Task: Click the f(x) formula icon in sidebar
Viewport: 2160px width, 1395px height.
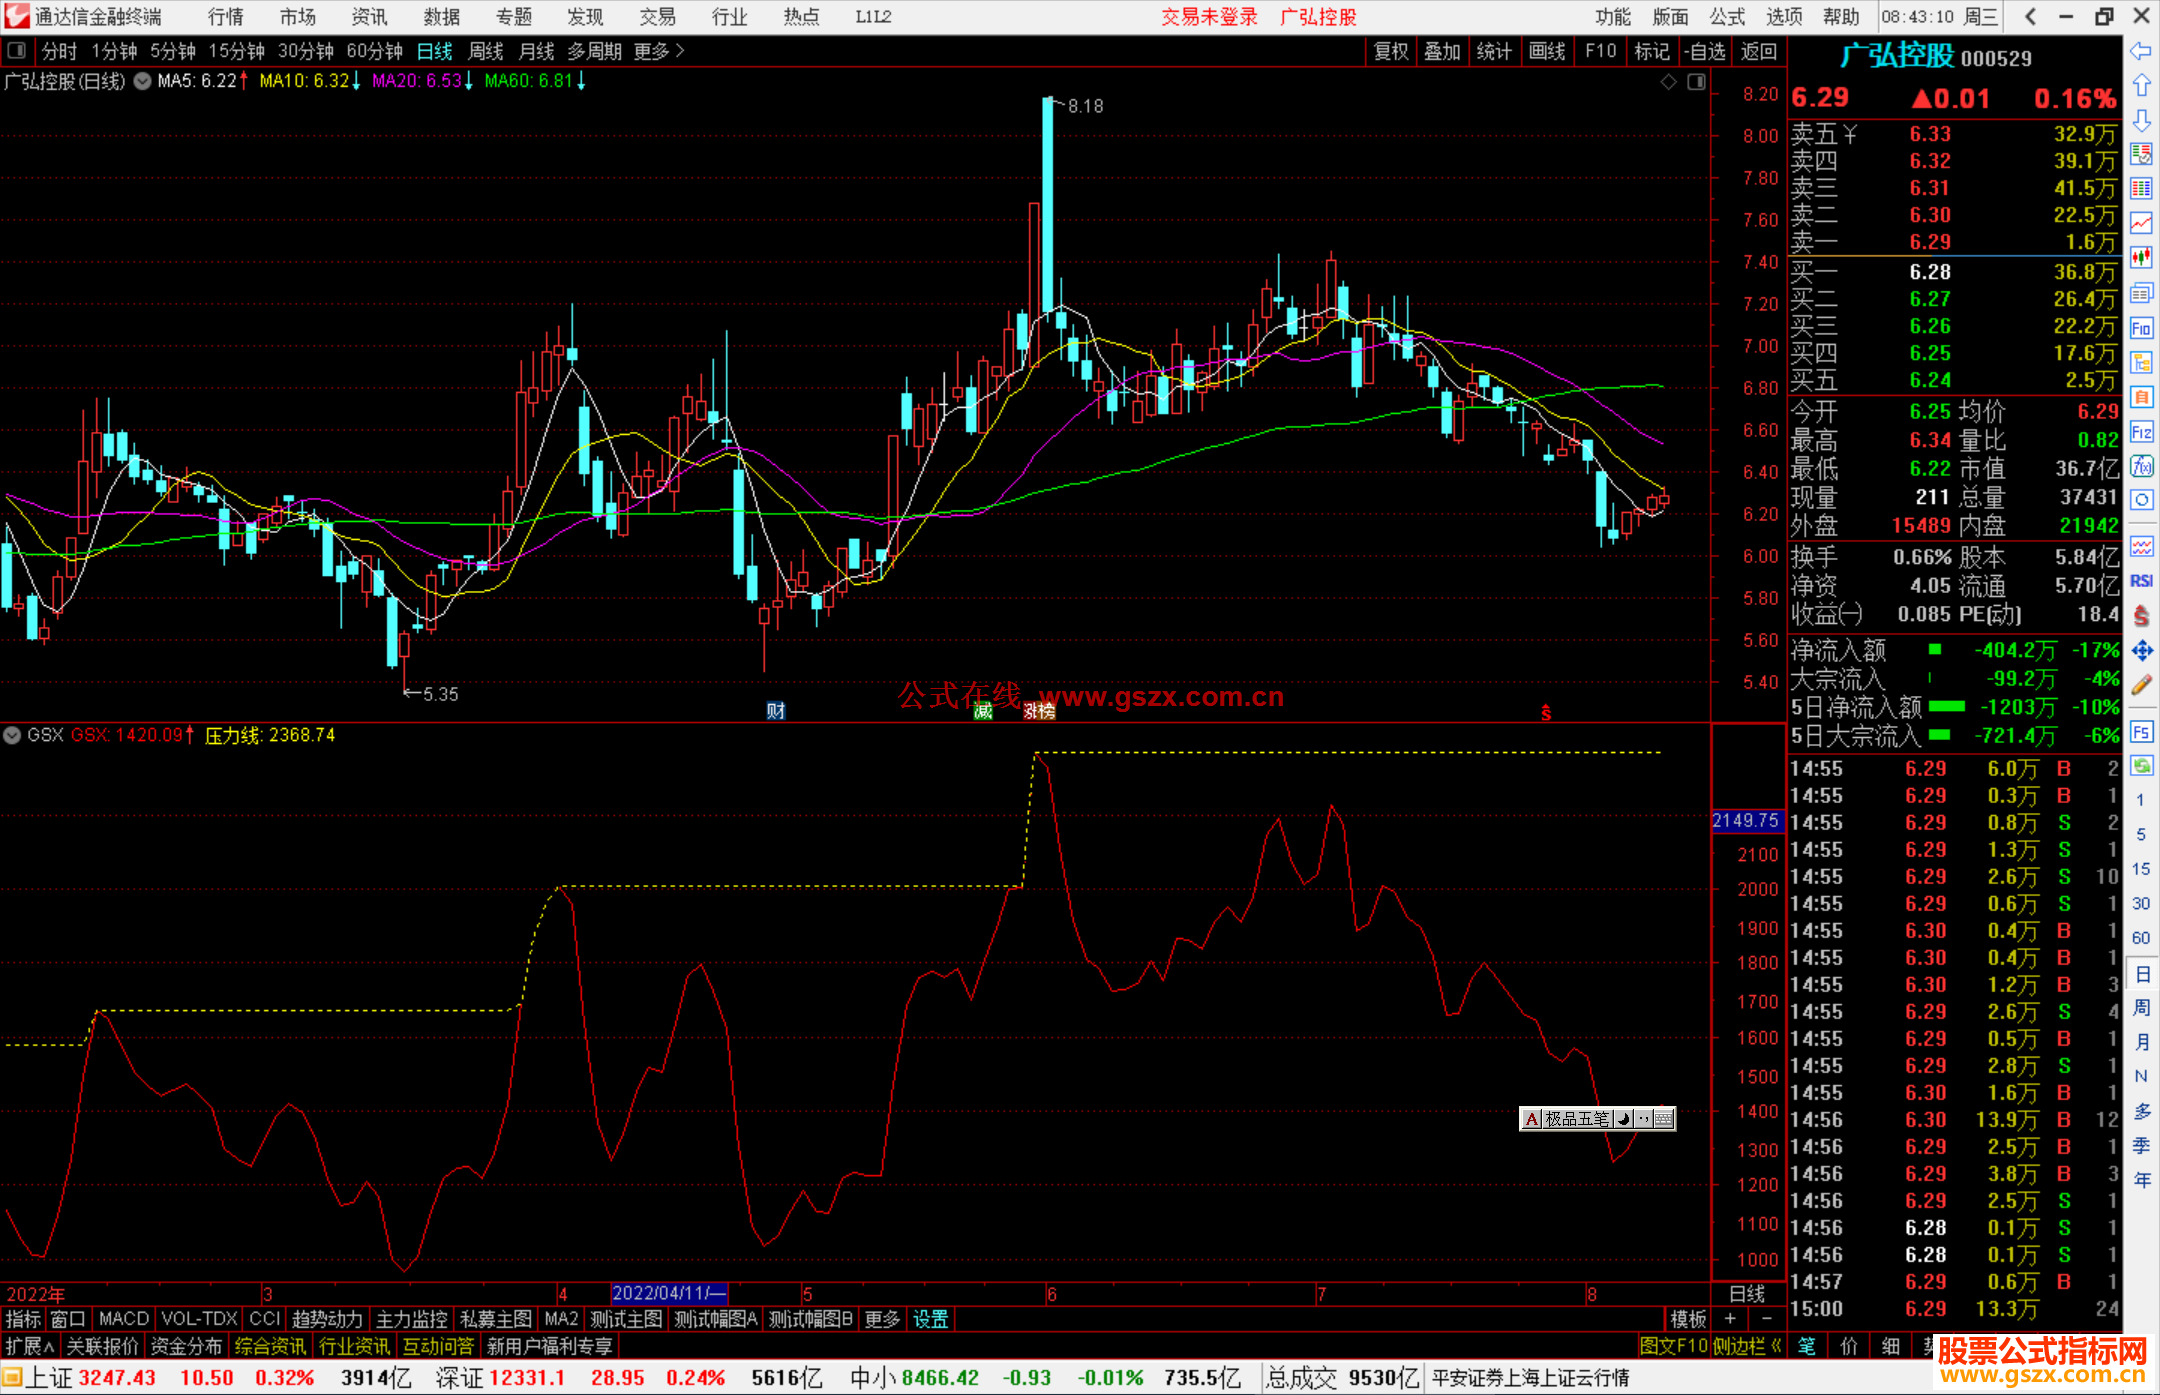Action: 2141,466
